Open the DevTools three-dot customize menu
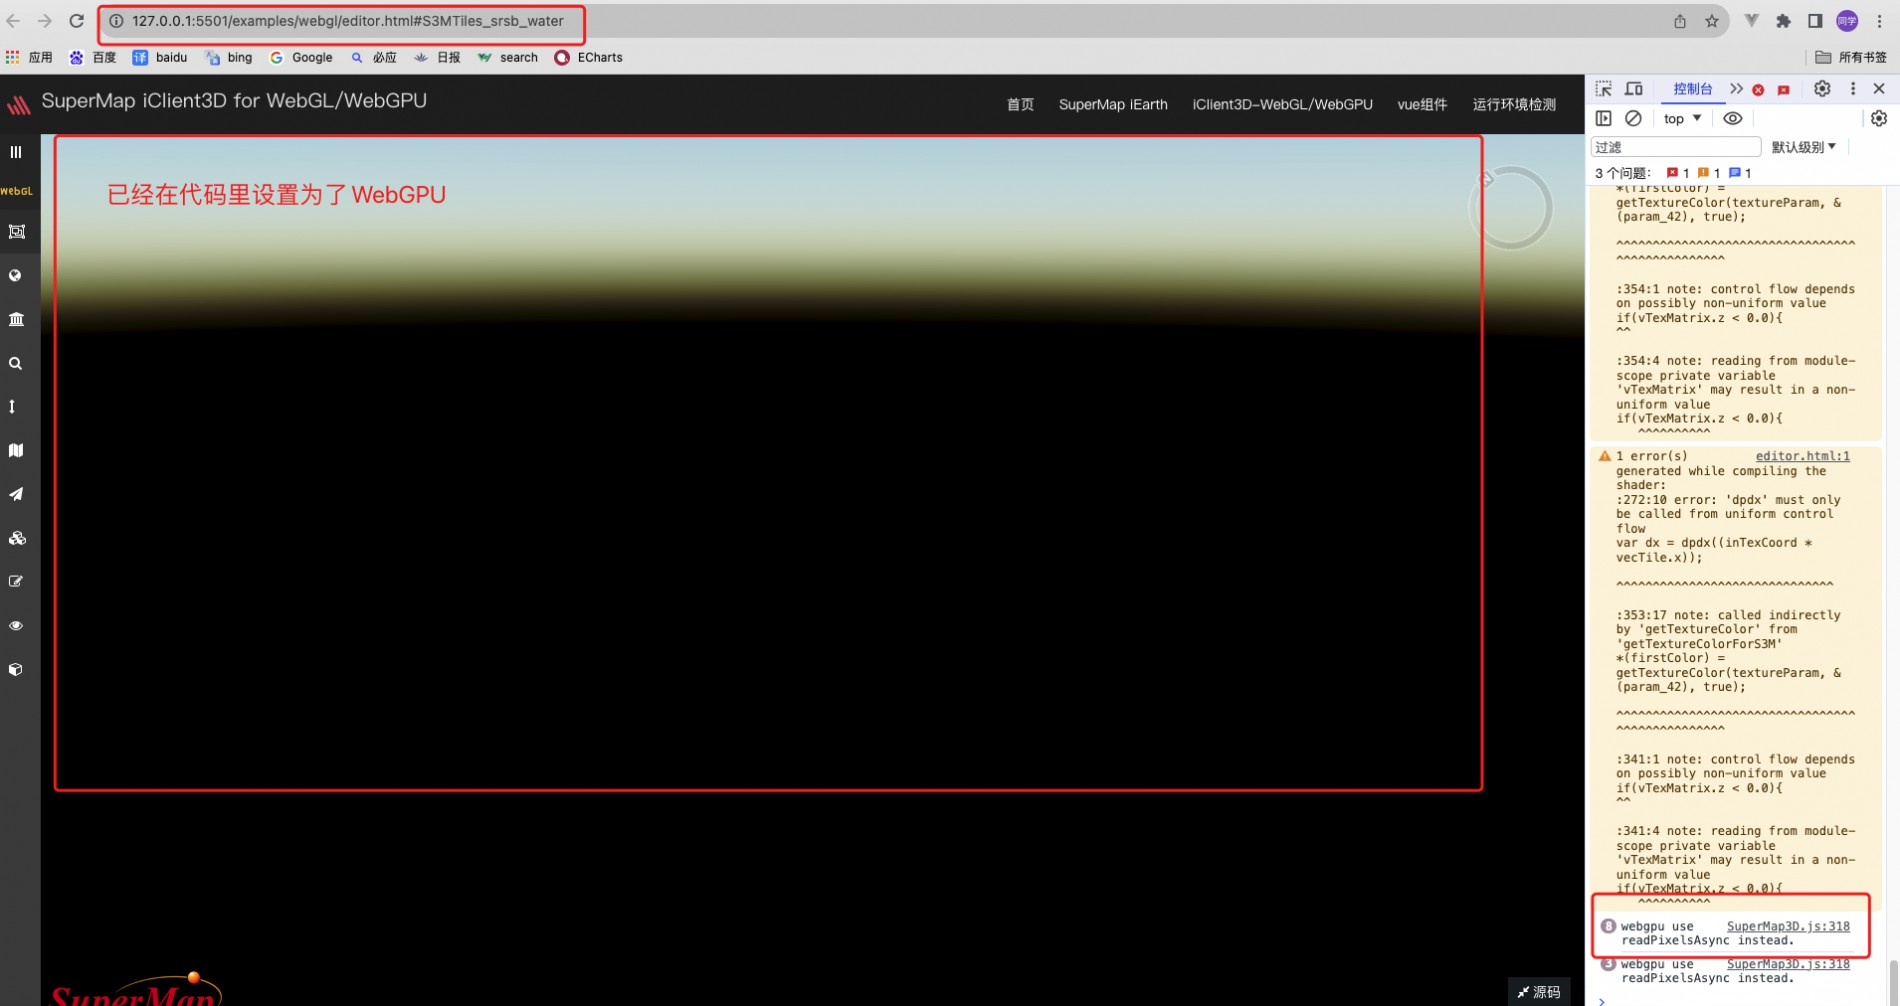Viewport: 1900px width, 1006px height. click(x=1853, y=89)
